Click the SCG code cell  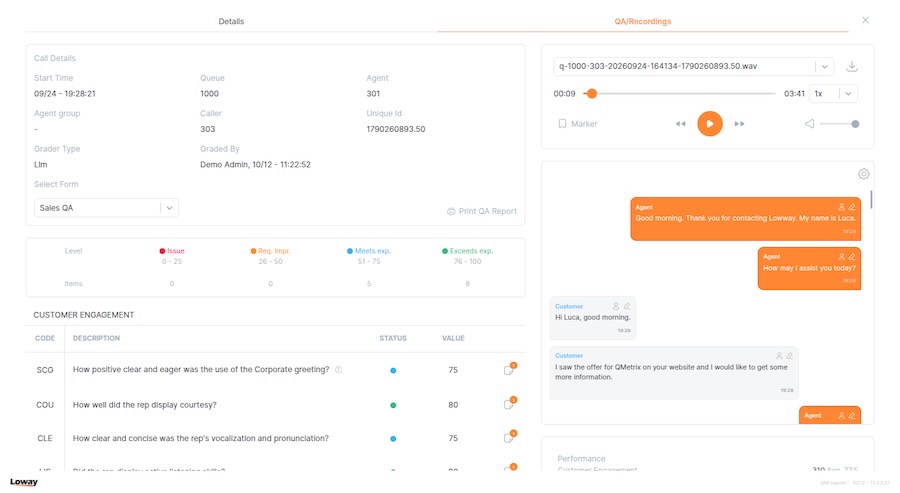45,370
